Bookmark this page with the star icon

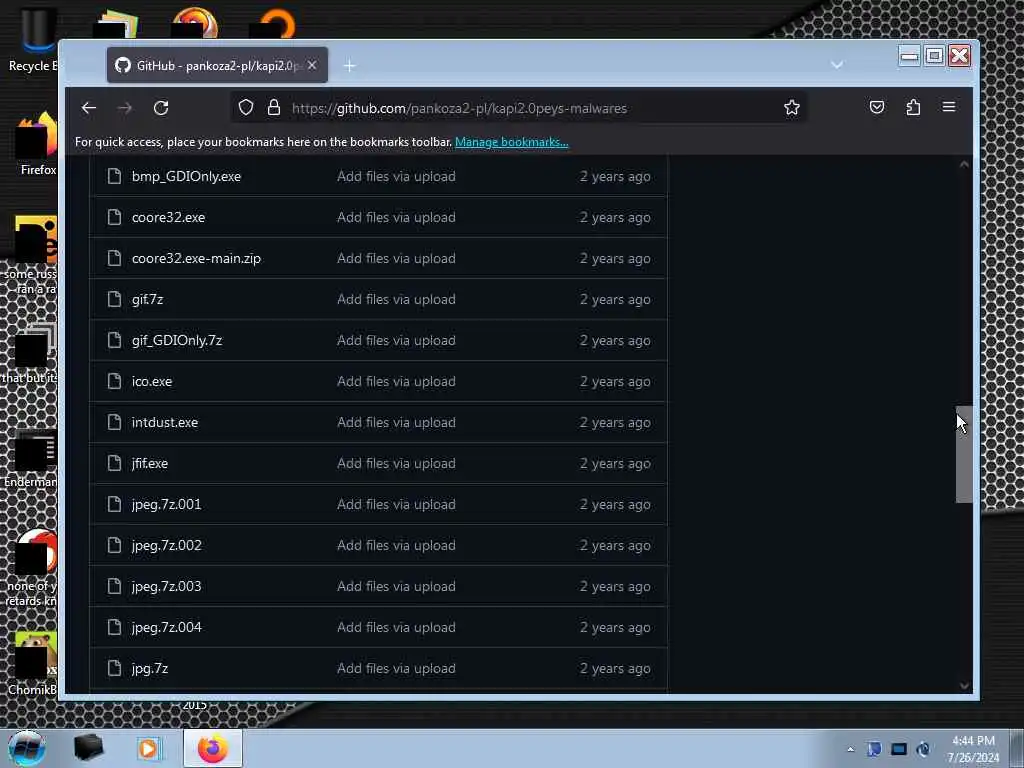(792, 107)
